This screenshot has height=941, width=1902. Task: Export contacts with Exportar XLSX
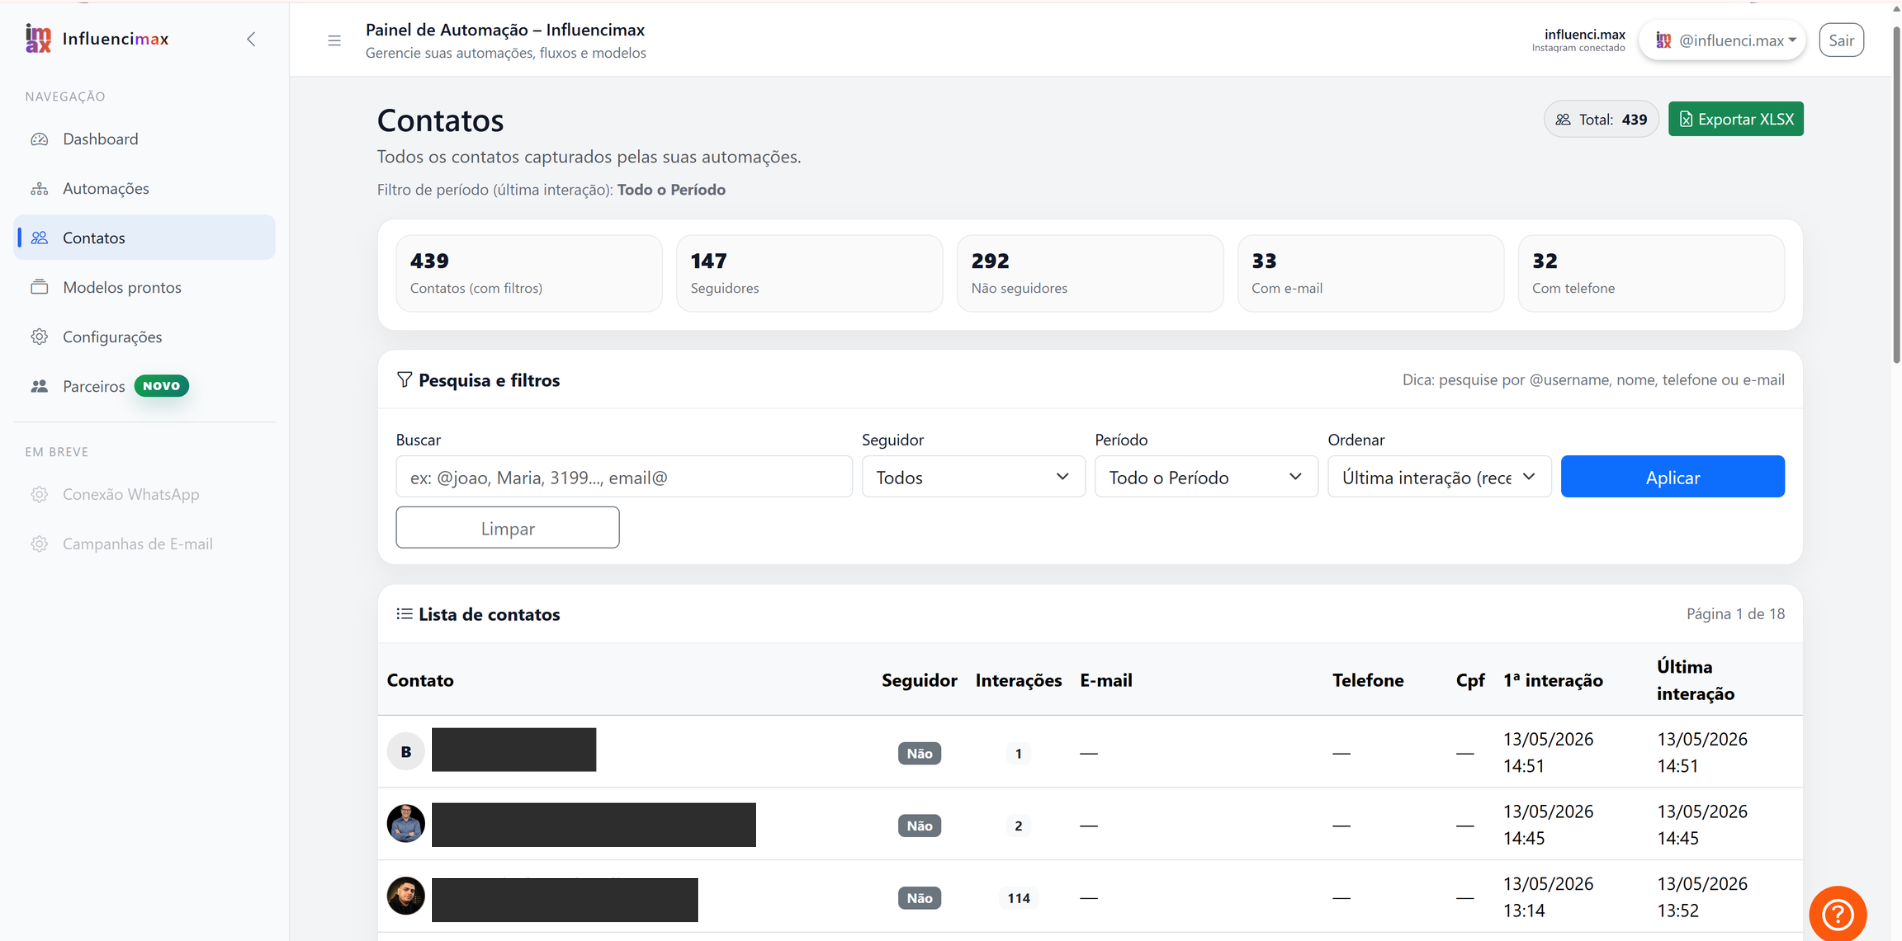coord(1736,119)
